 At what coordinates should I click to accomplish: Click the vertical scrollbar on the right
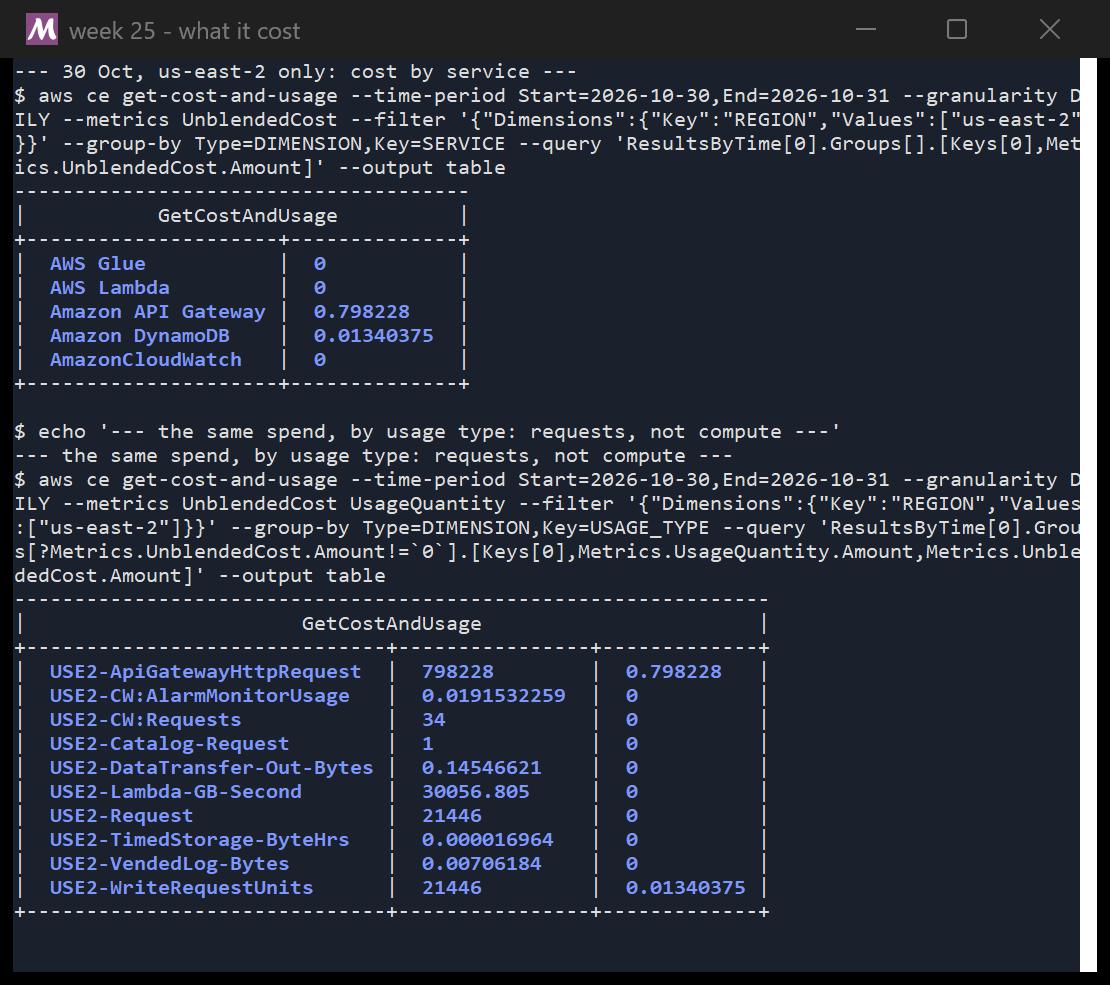[1088, 514]
